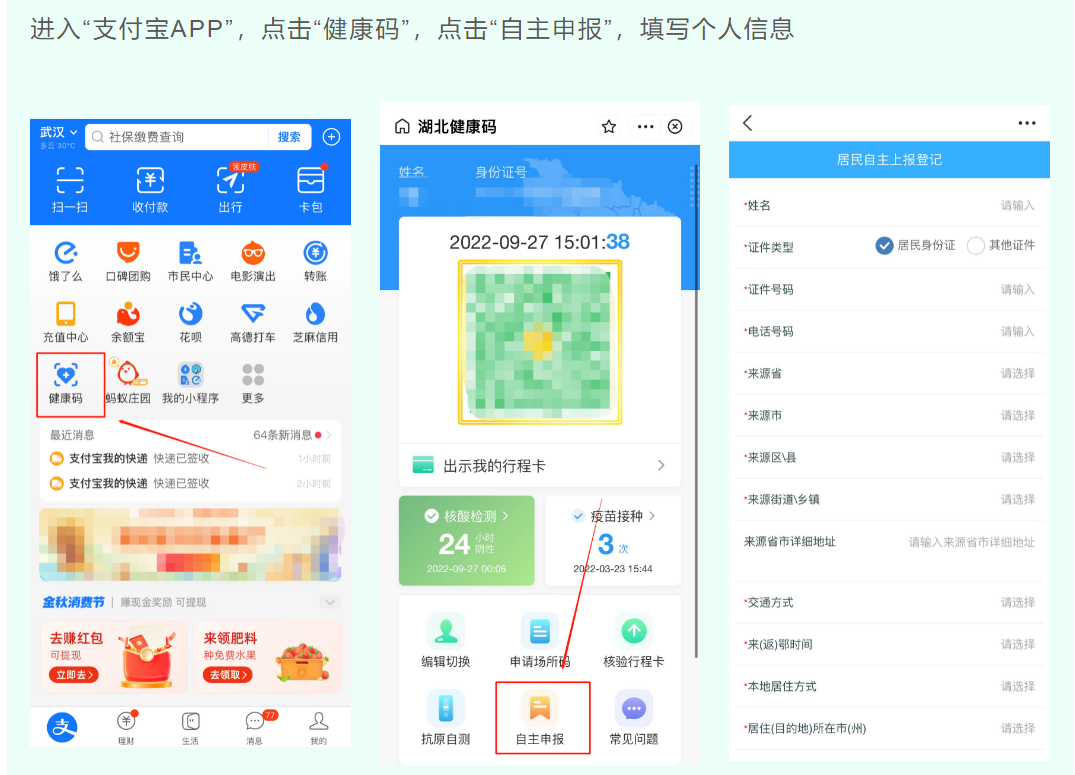Switch to 生活 bottom tab
The image size is (1075, 775).
191,728
